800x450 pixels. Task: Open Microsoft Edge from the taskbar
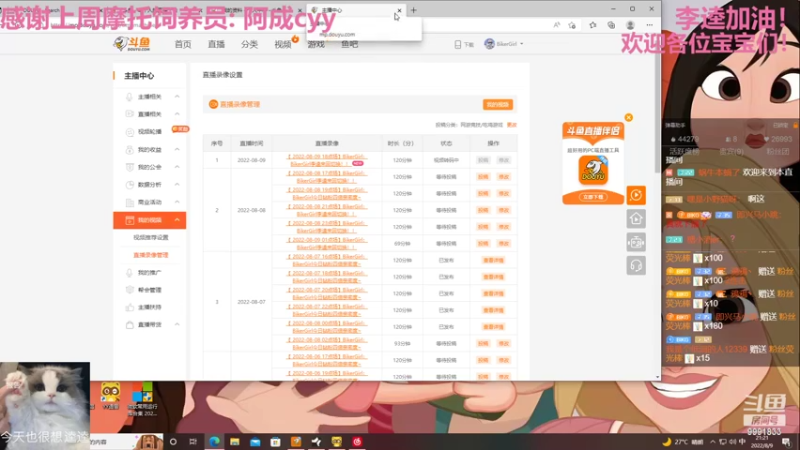[214, 442]
